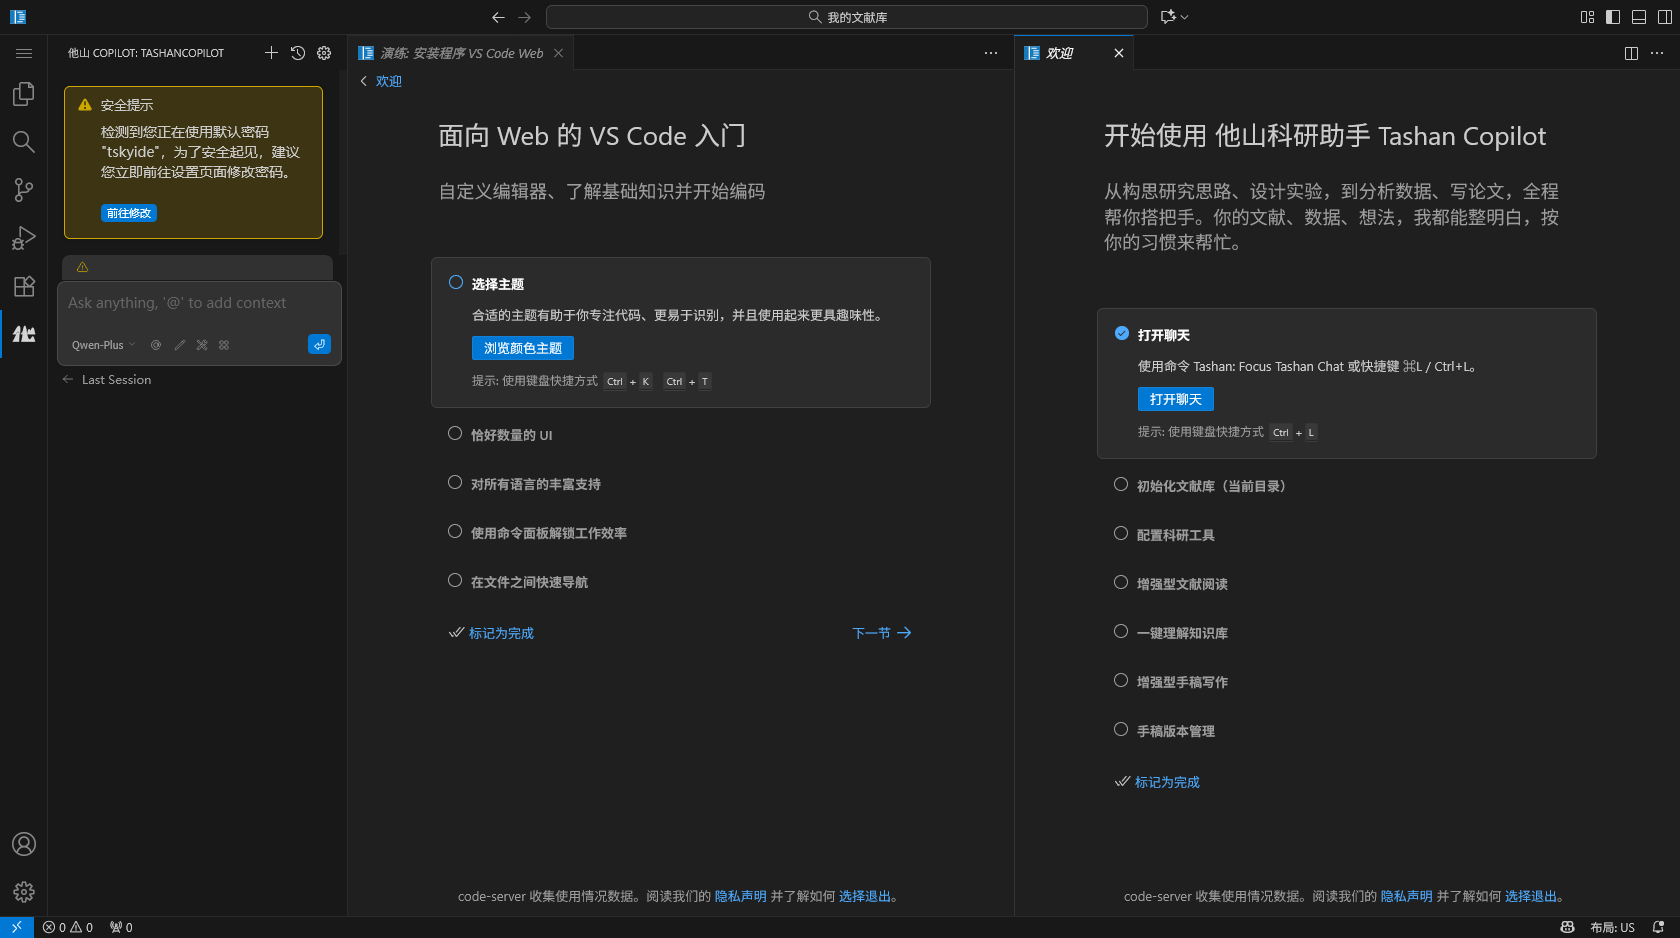Click the send message arrow button

(x=319, y=344)
